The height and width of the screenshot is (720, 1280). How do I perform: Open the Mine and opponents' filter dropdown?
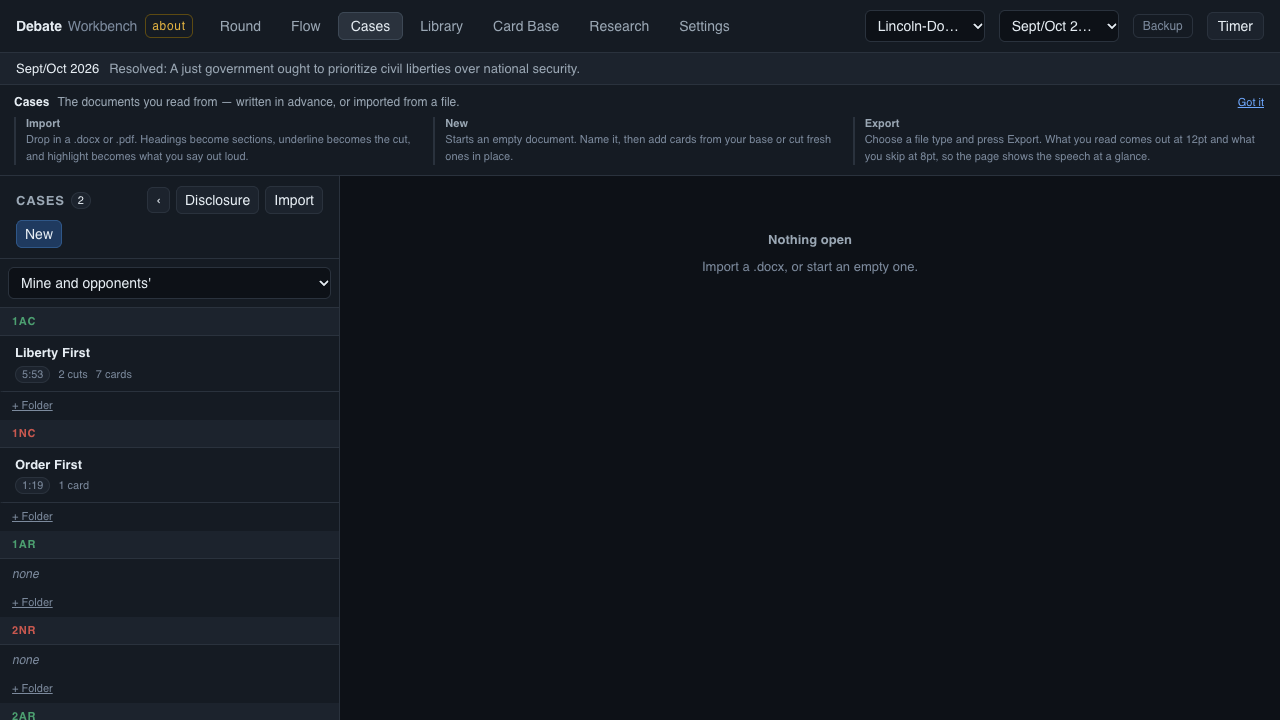coord(169,283)
